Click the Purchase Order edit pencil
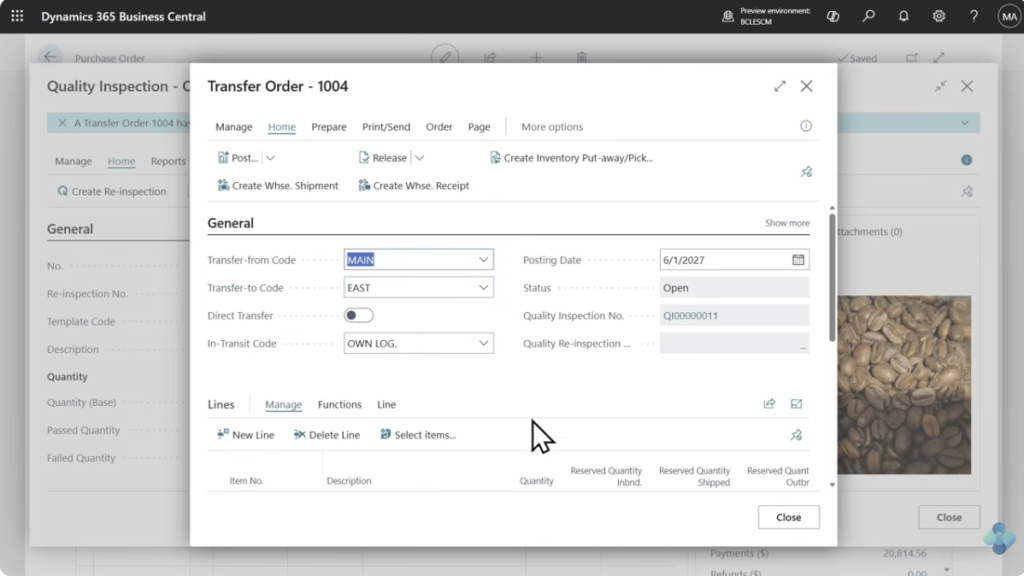The height and width of the screenshot is (576, 1024). 445,57
